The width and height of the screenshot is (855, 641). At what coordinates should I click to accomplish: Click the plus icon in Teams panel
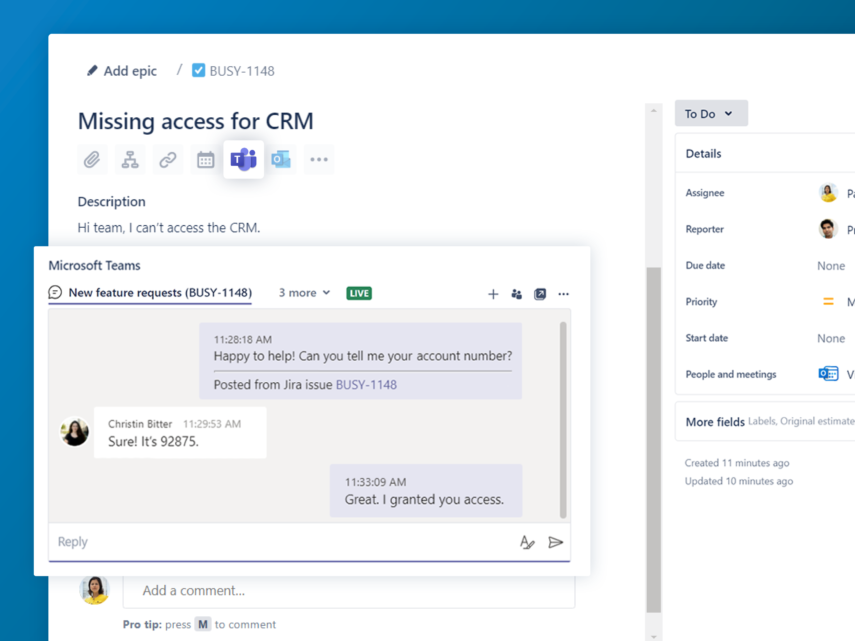point(493,294)
